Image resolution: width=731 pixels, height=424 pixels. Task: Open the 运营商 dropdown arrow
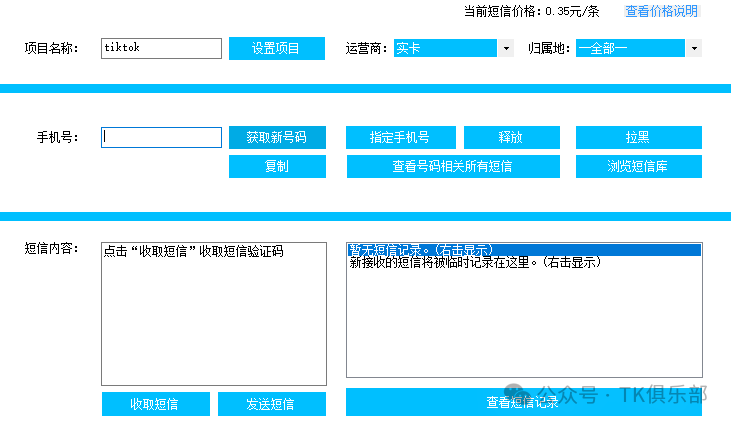(506, 48)
